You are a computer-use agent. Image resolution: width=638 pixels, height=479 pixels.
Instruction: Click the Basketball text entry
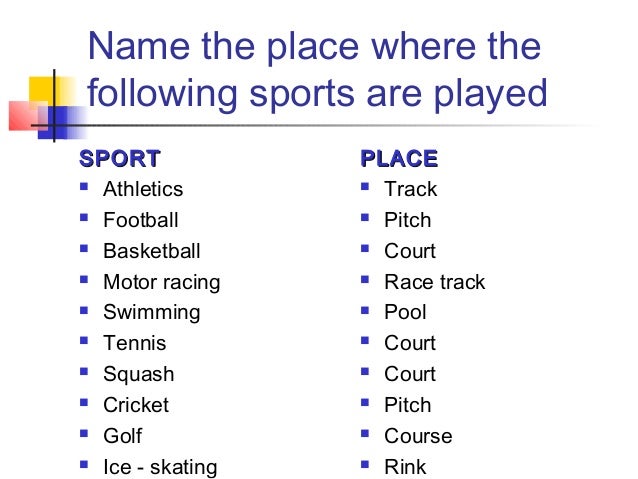[x=152, y=251]
